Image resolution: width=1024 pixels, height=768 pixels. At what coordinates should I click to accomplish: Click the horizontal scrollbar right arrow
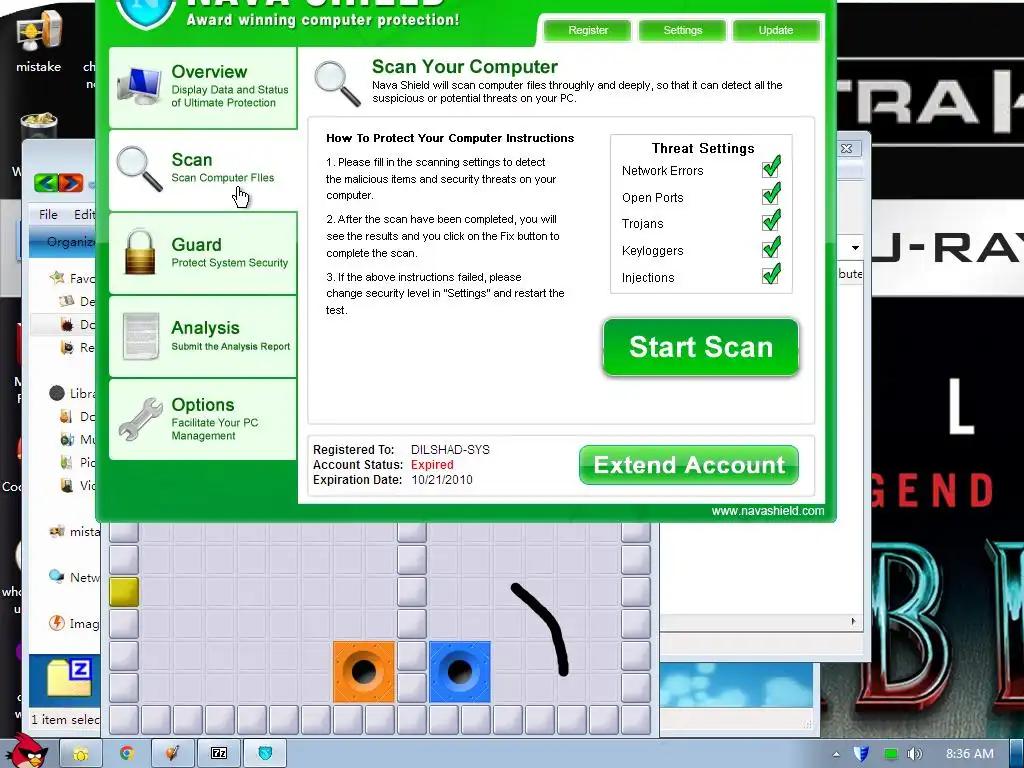853,621
